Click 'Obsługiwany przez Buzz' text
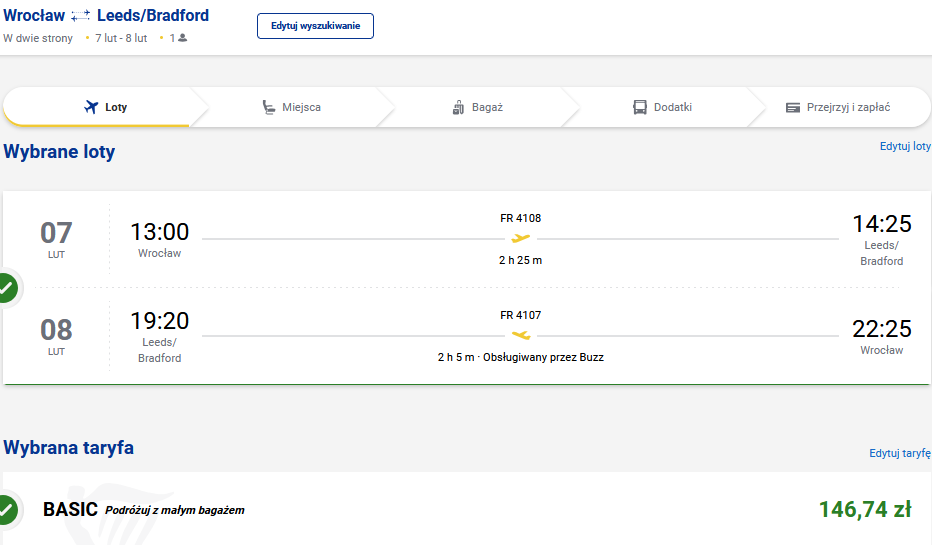 point(543,357)
